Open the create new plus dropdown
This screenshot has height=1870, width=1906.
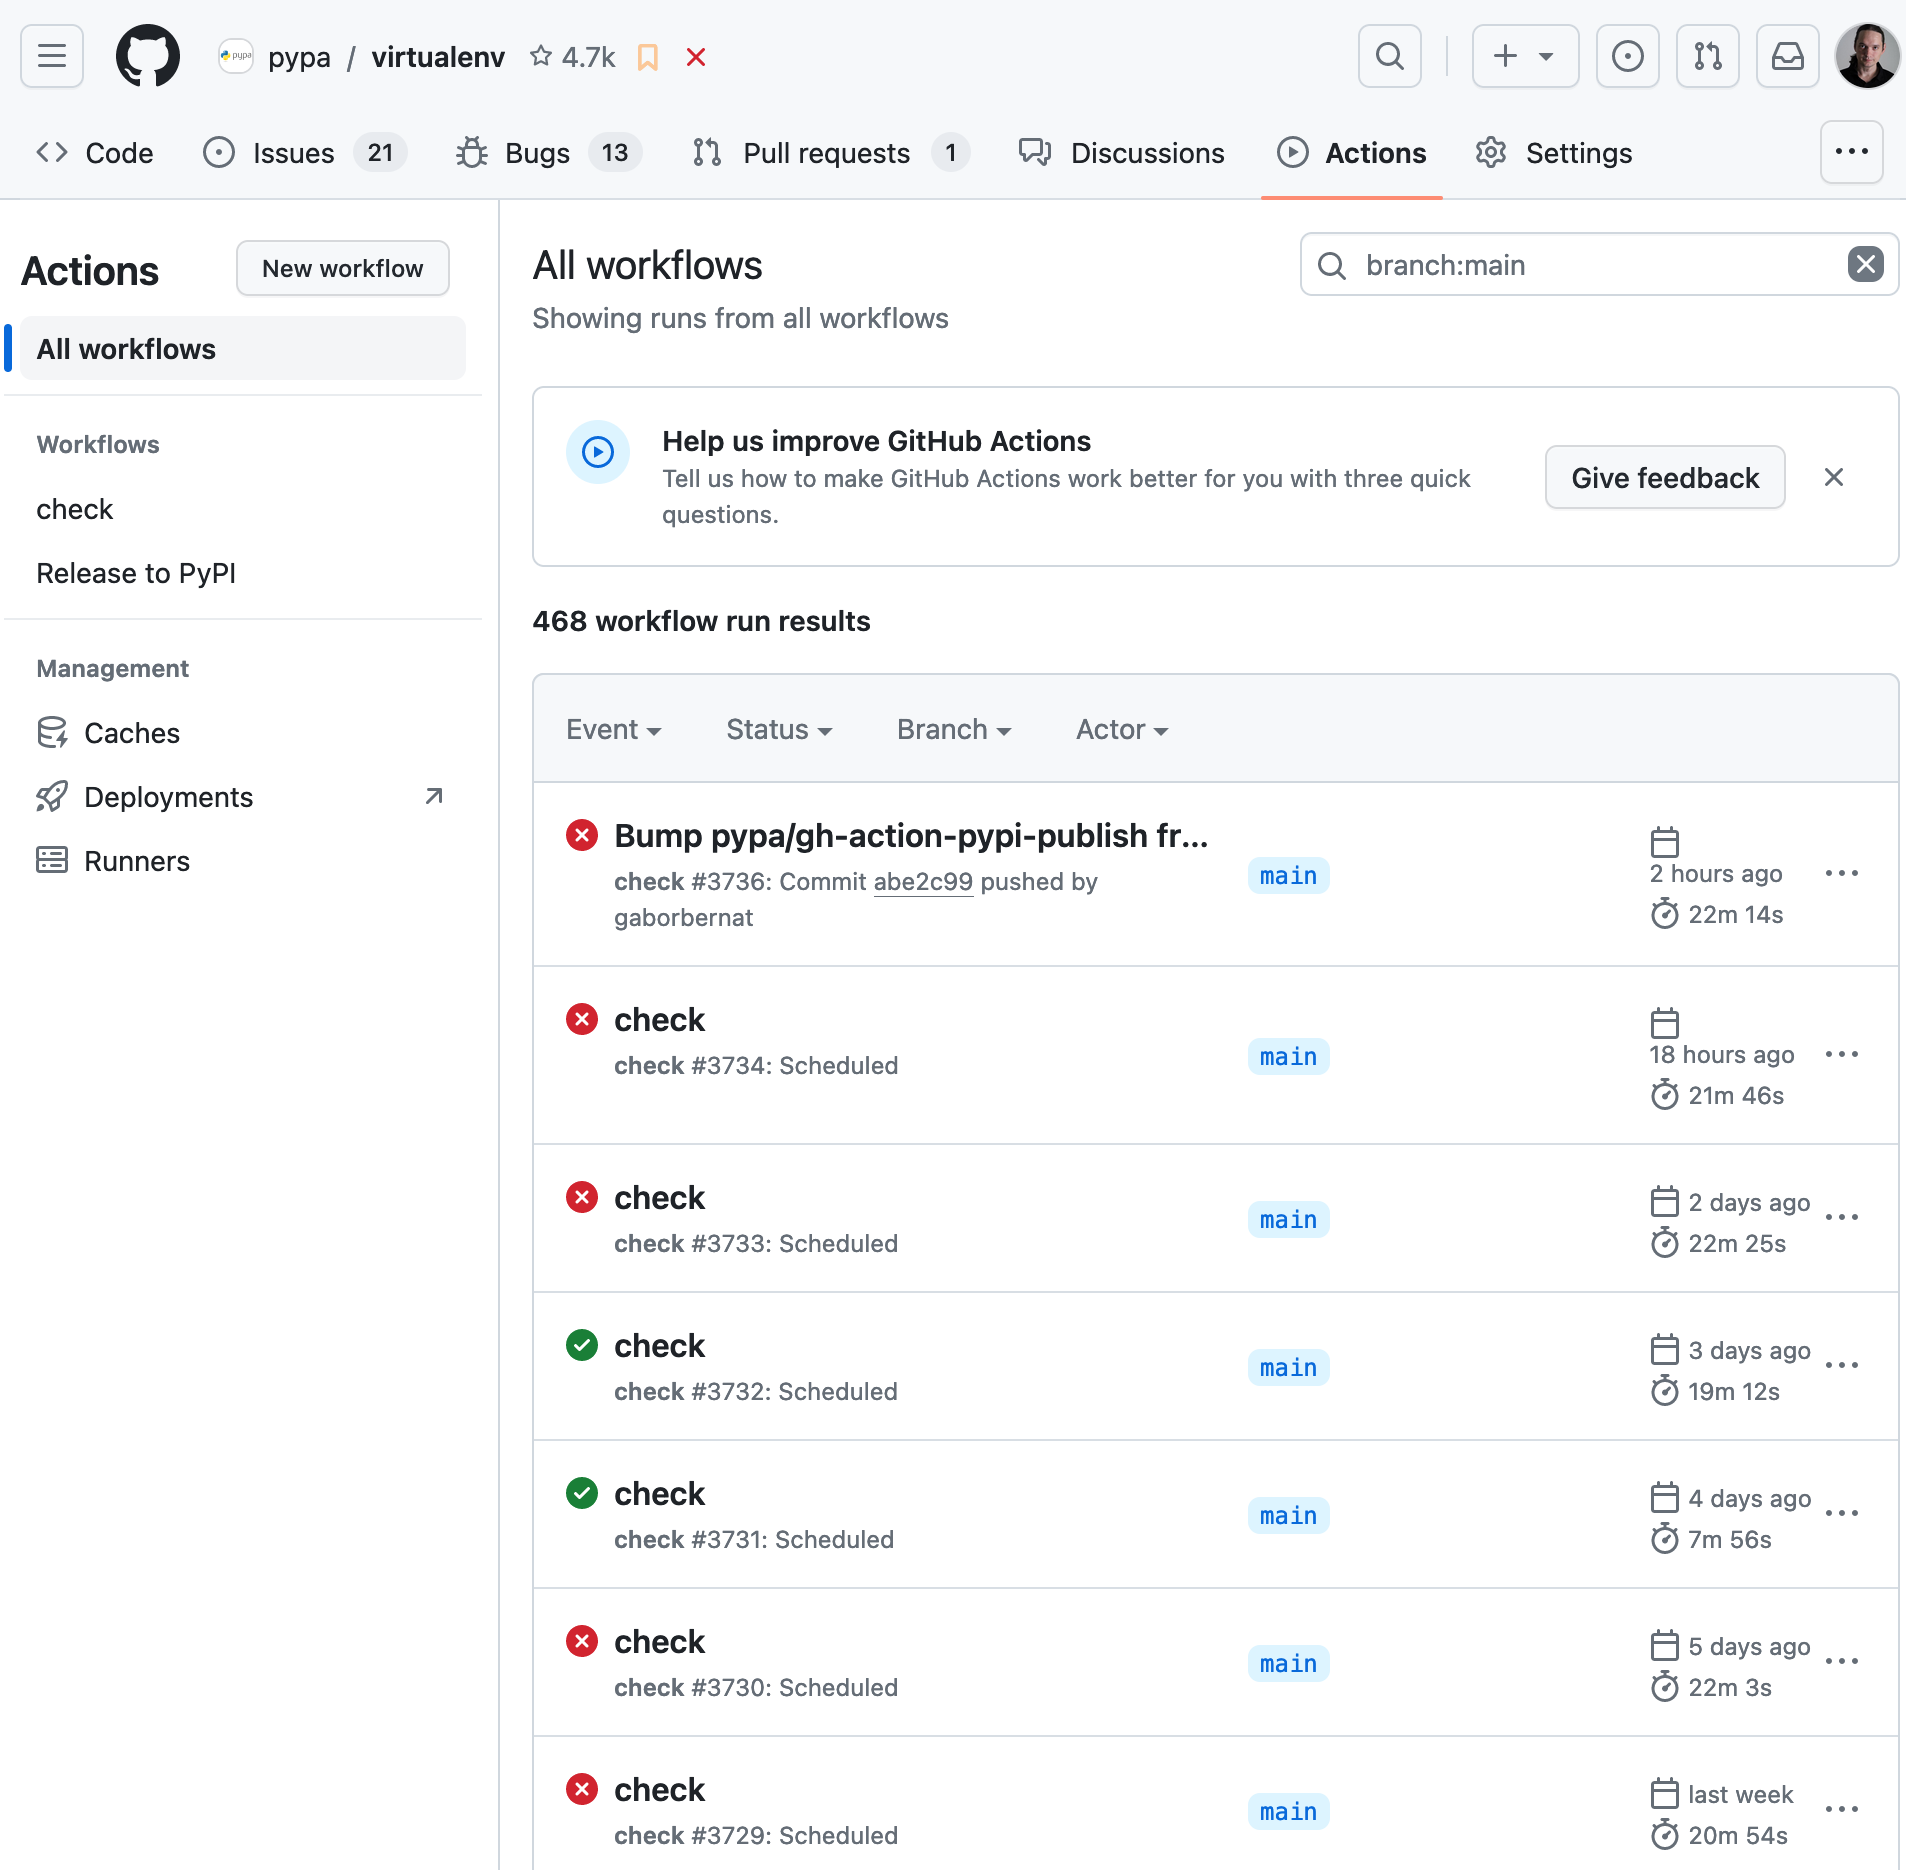tap(1524, 57)
